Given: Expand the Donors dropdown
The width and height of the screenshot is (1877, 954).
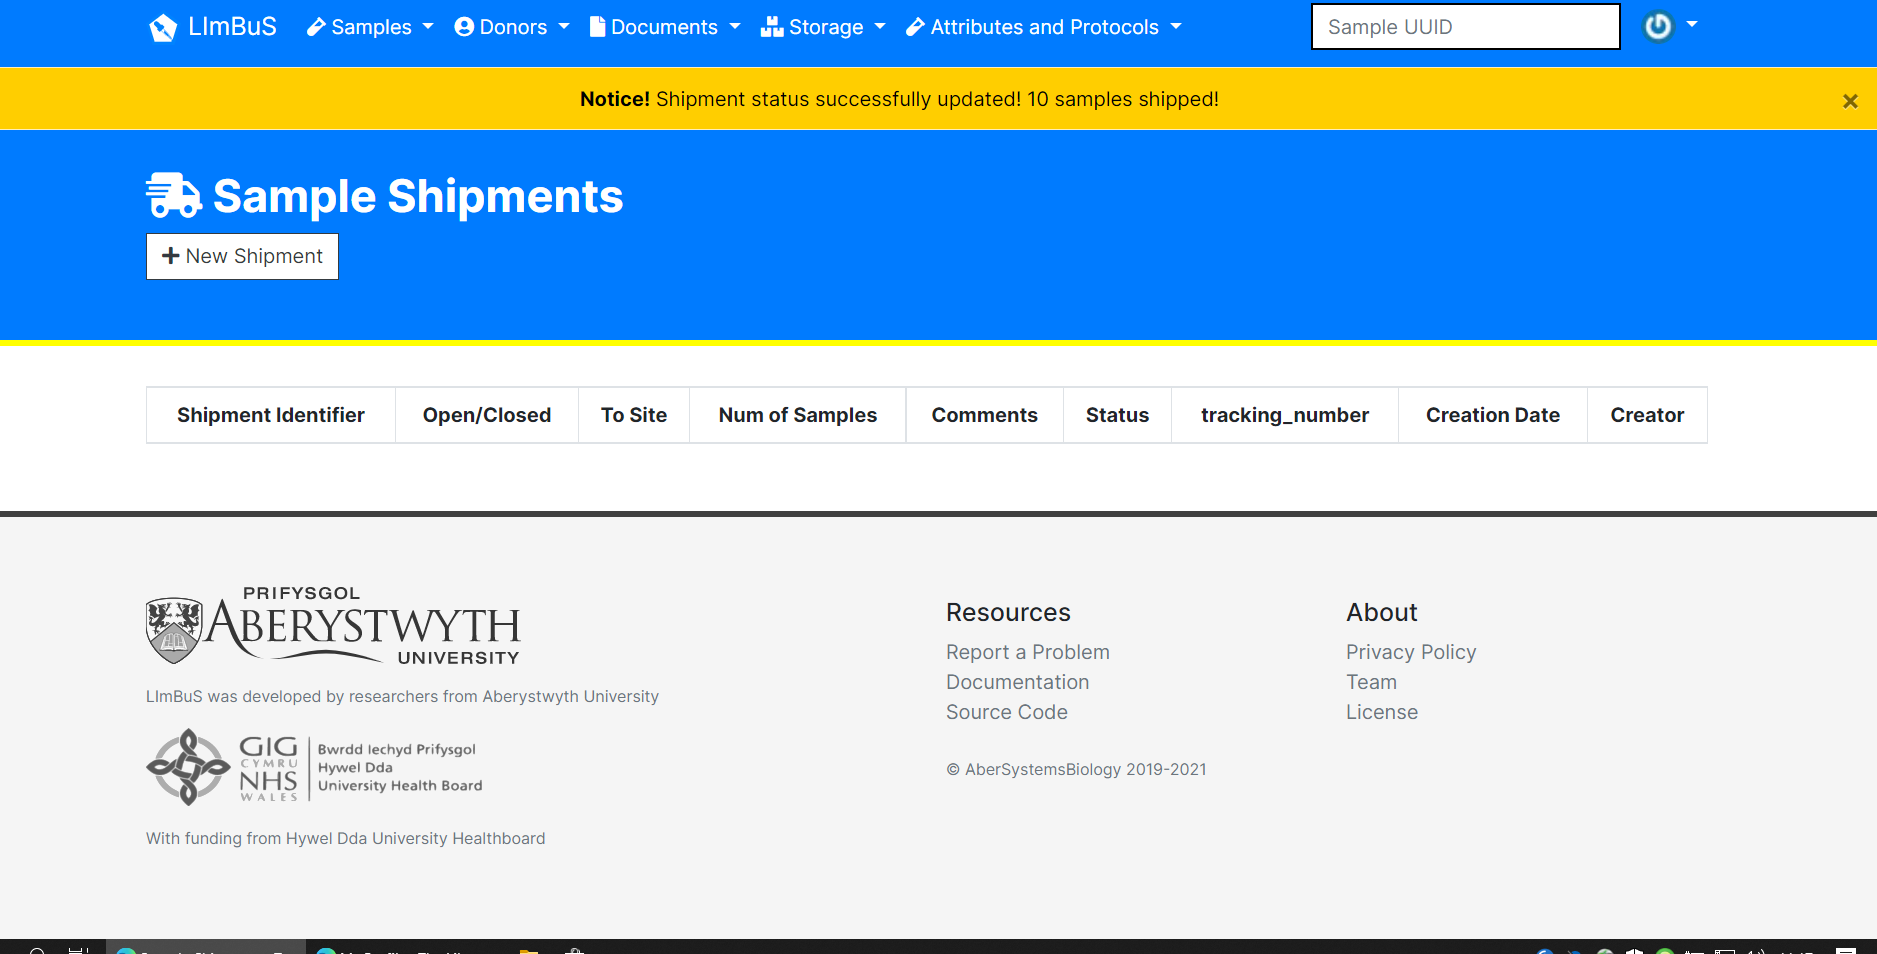Looking at the screenshot, I should pyautogui.click(x=513, y=27).
